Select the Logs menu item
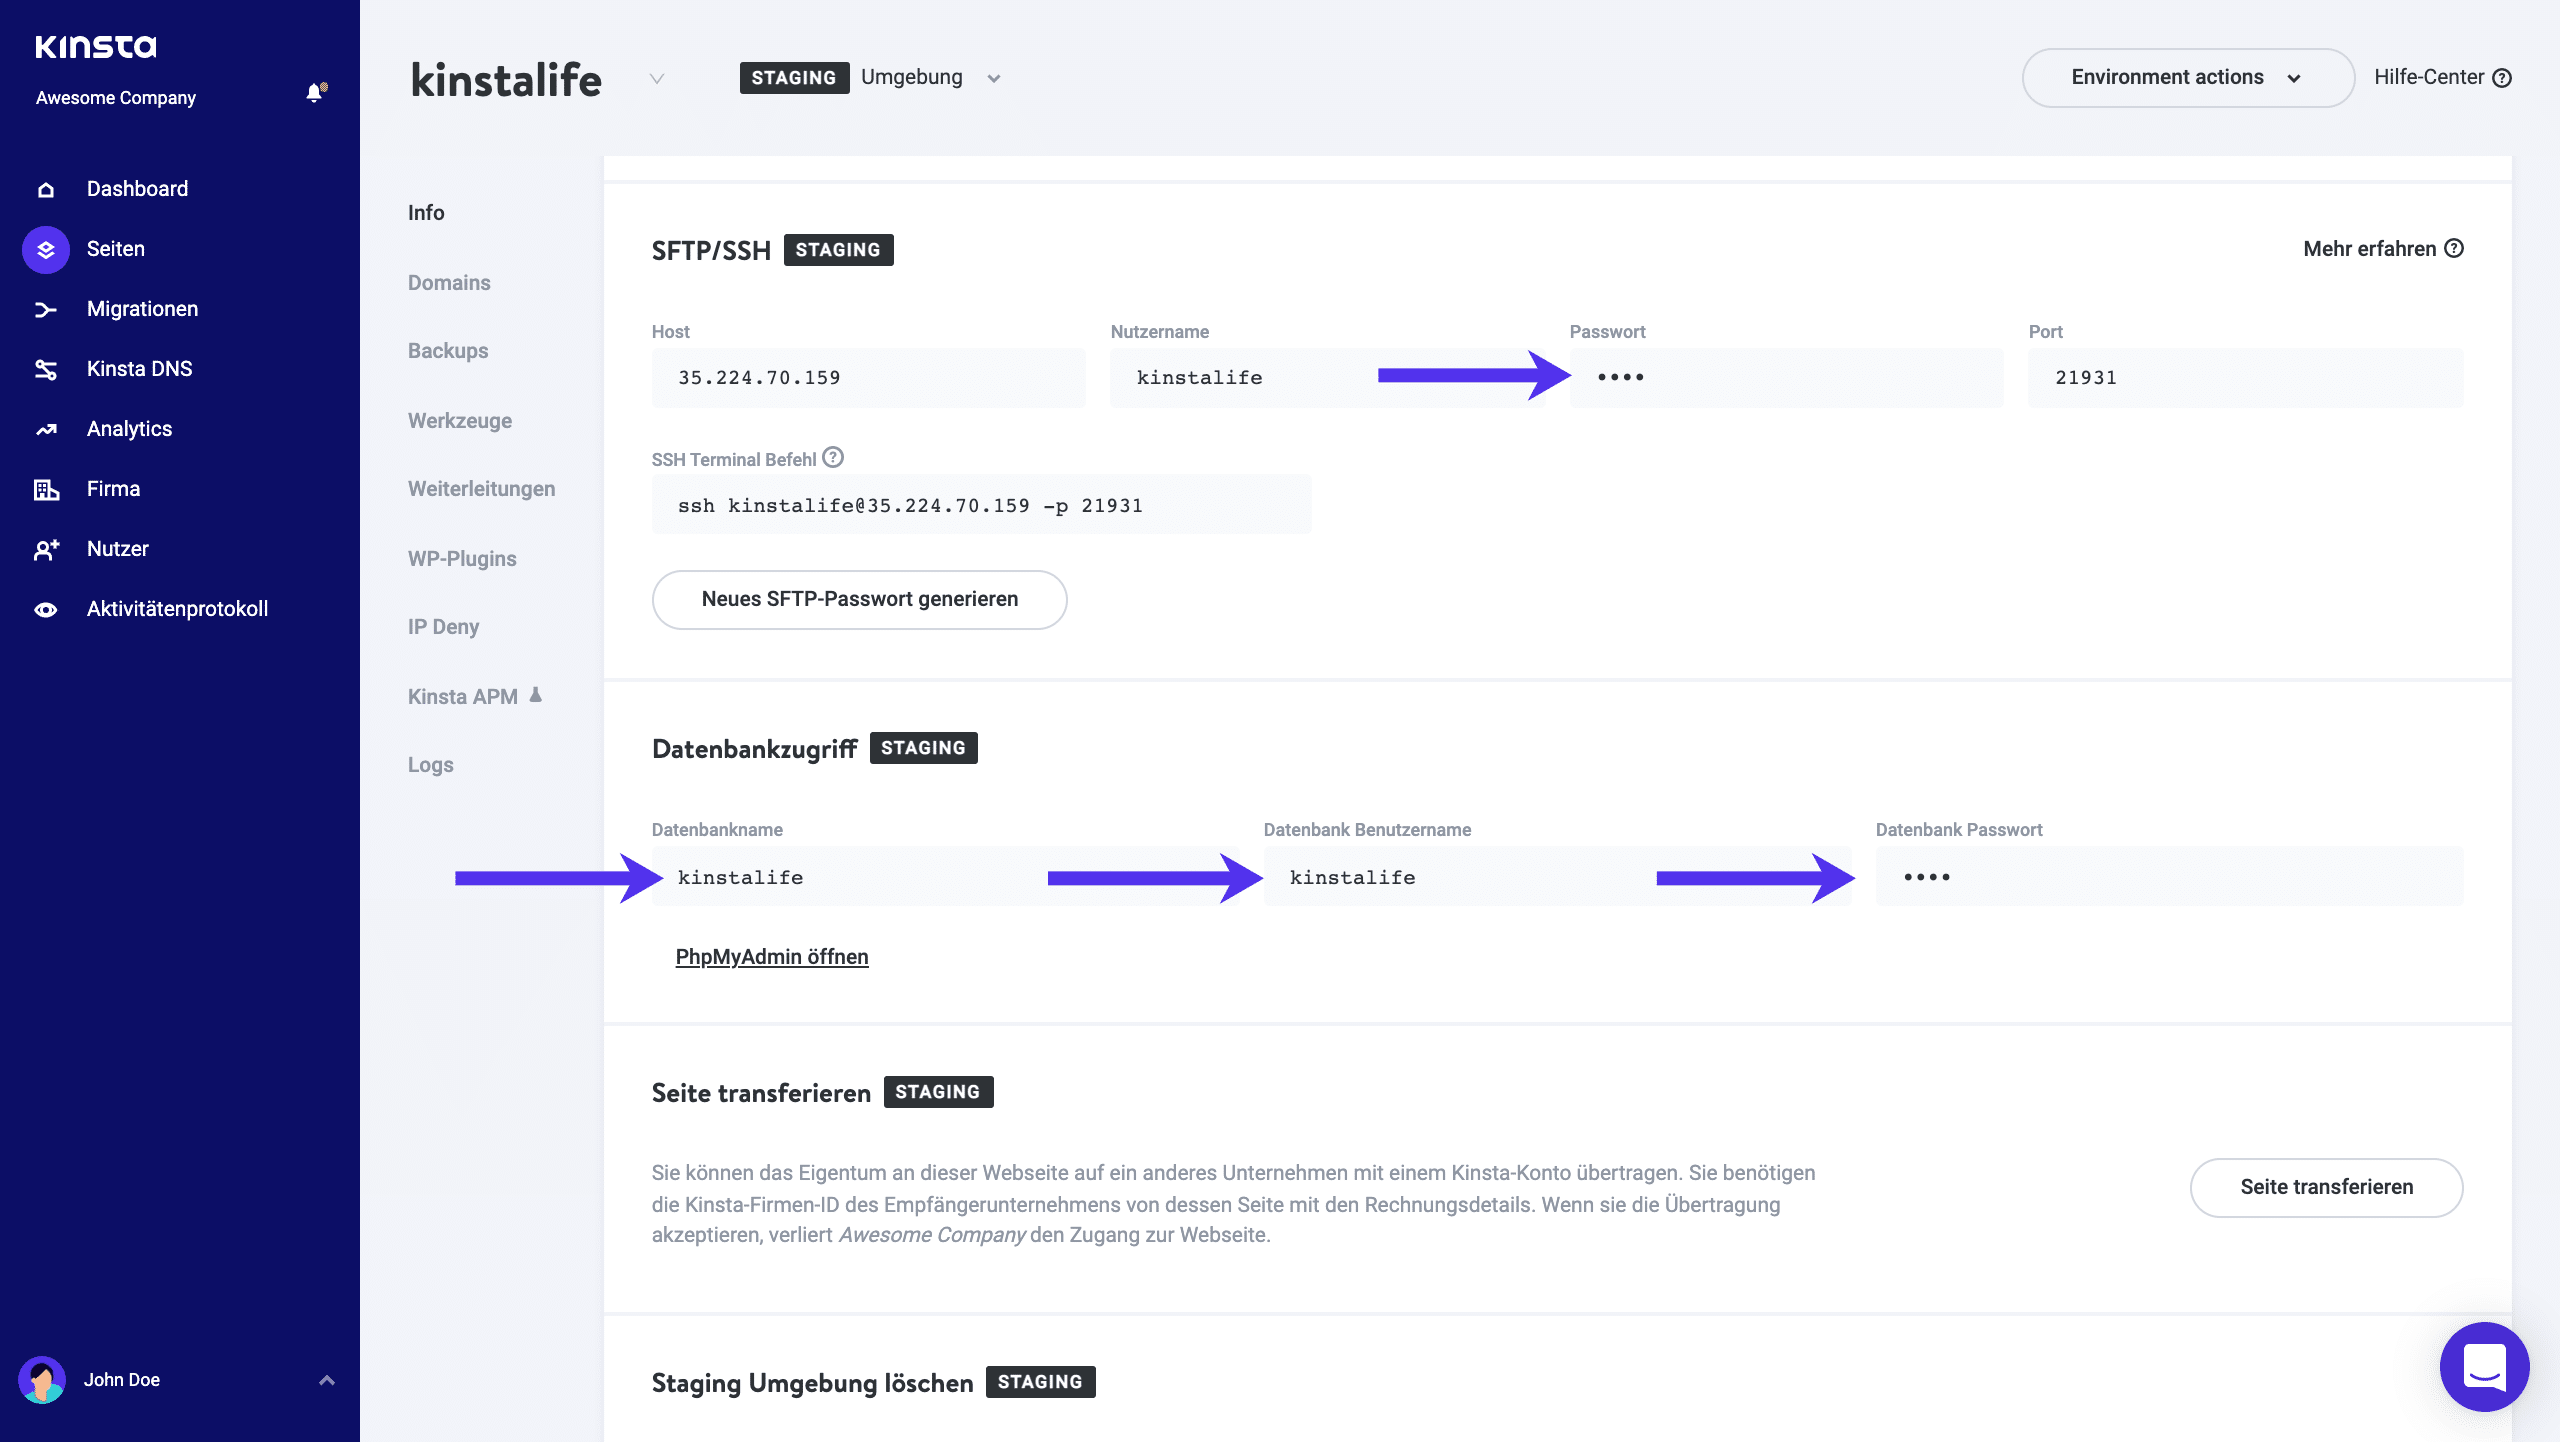Screen dimensions: 2560x1442 click(431, 765)
